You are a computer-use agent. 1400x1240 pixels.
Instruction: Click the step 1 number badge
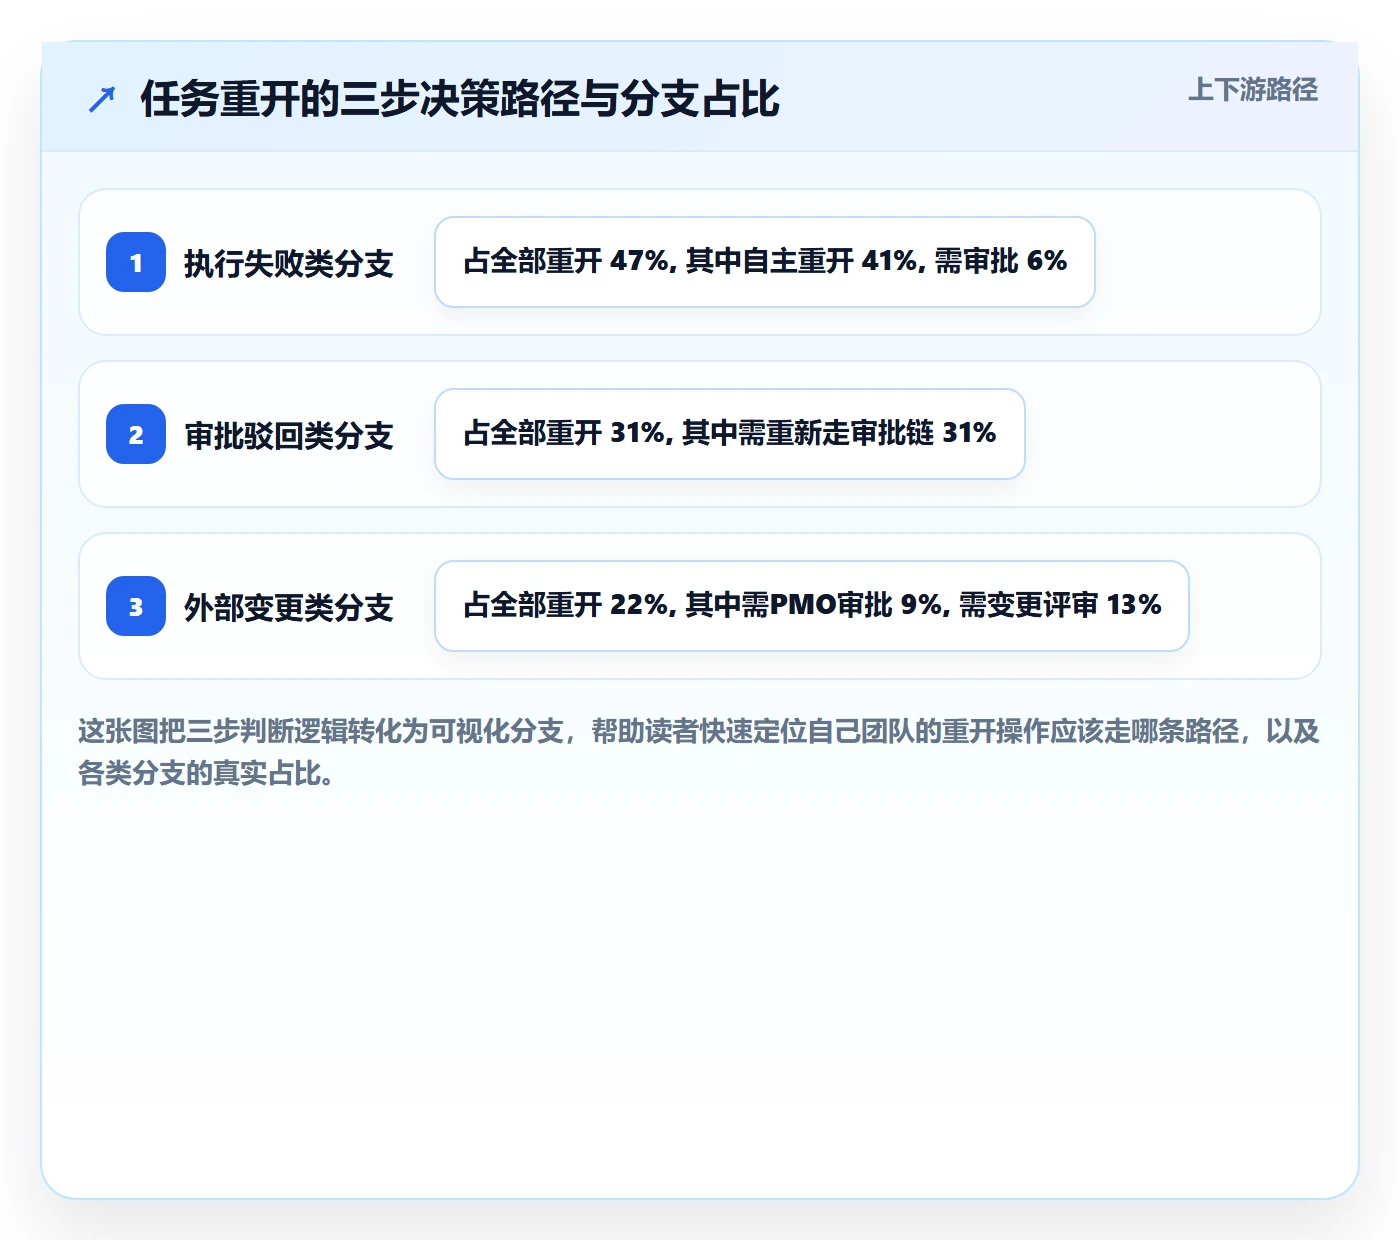coord(136,262)
